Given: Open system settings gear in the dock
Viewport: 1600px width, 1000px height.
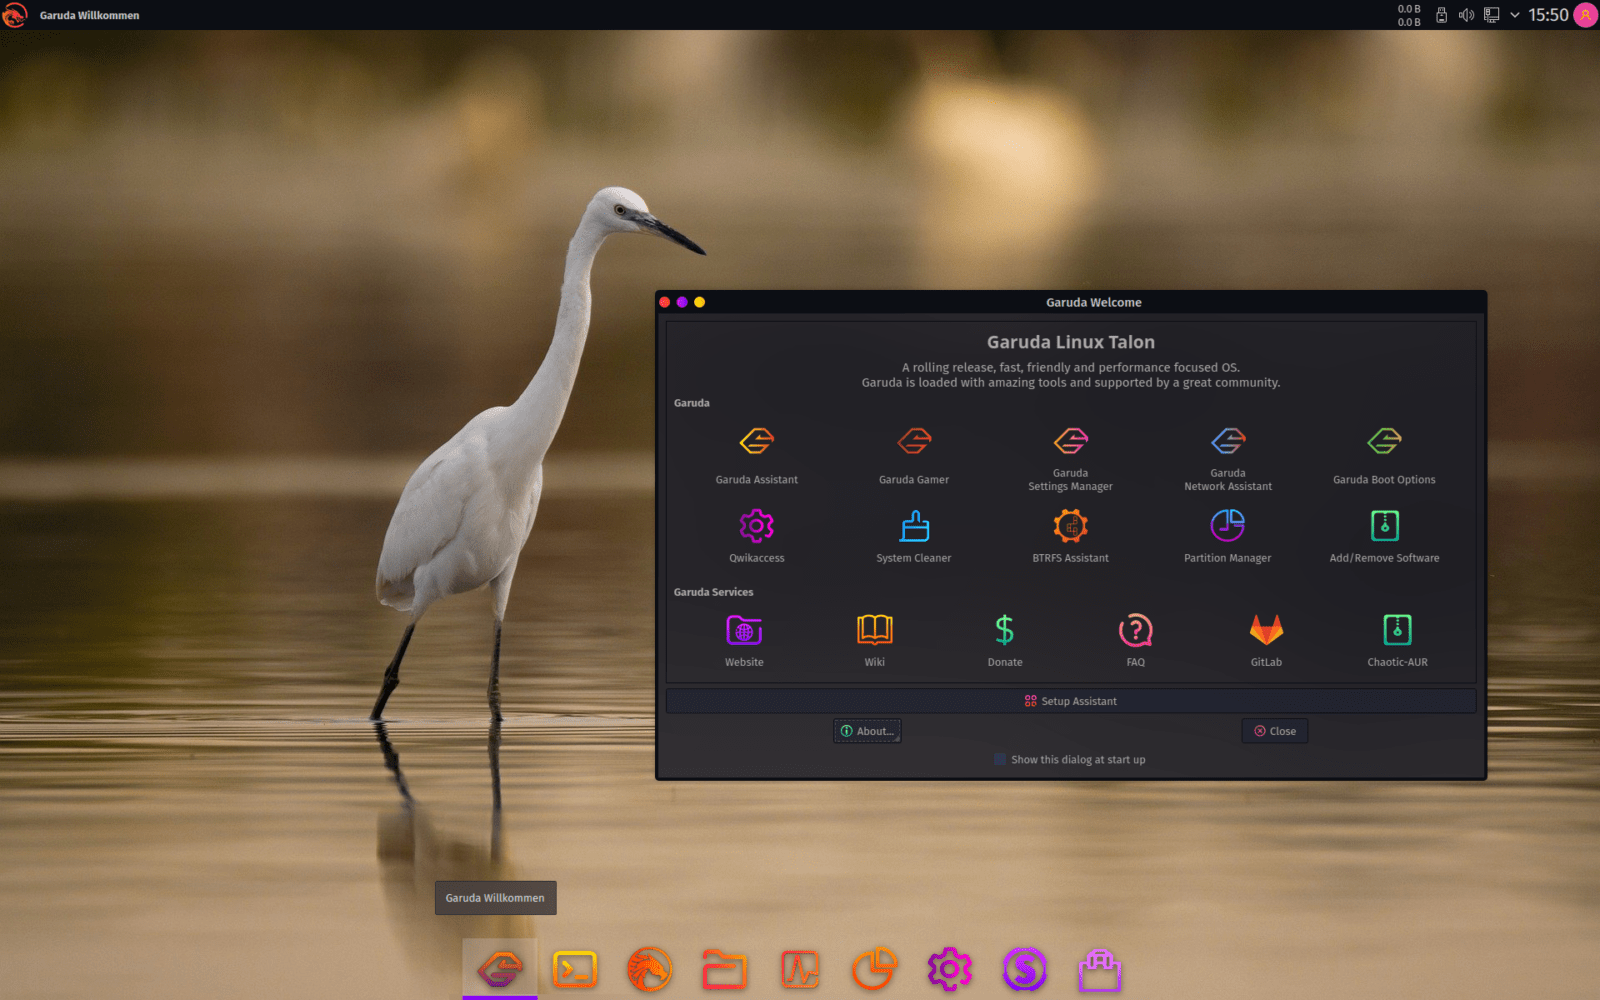Looking at the screenshot, I should coord(950,969).
